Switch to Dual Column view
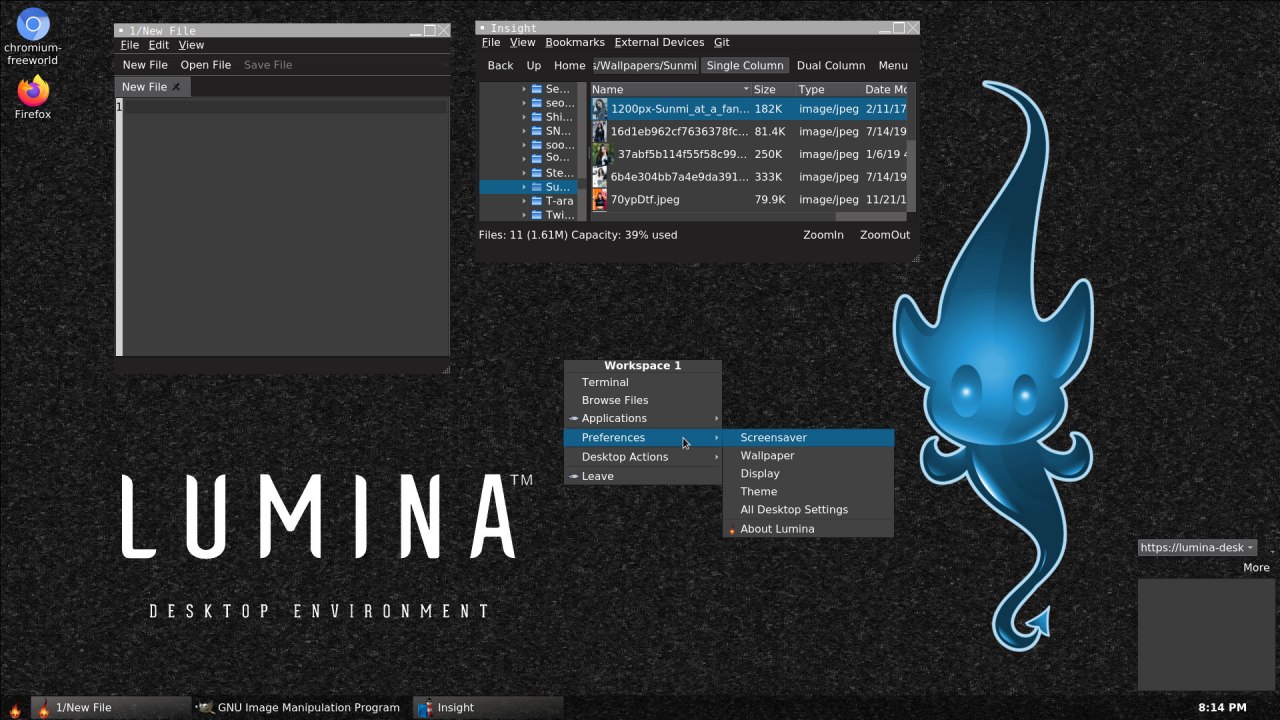 tap(830, 66)
